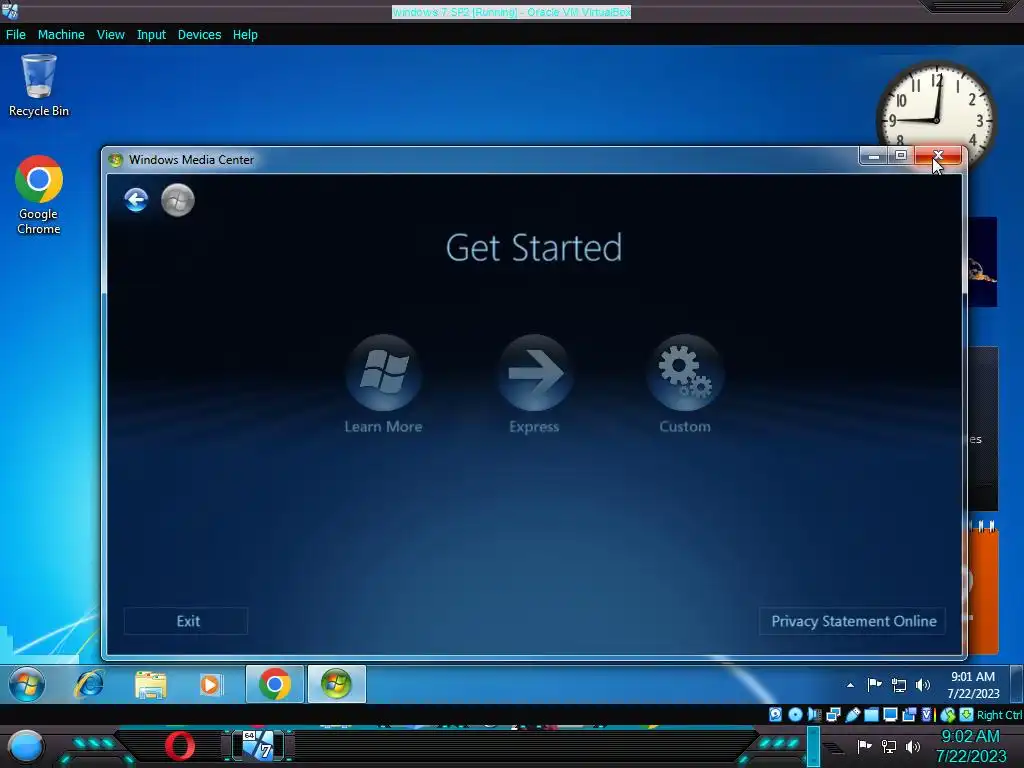Open Action Center flag in the guest tray
Image resolution: width=1024 pixels, height=768 pixels.
pyautogui.click(x=874, y=684)
